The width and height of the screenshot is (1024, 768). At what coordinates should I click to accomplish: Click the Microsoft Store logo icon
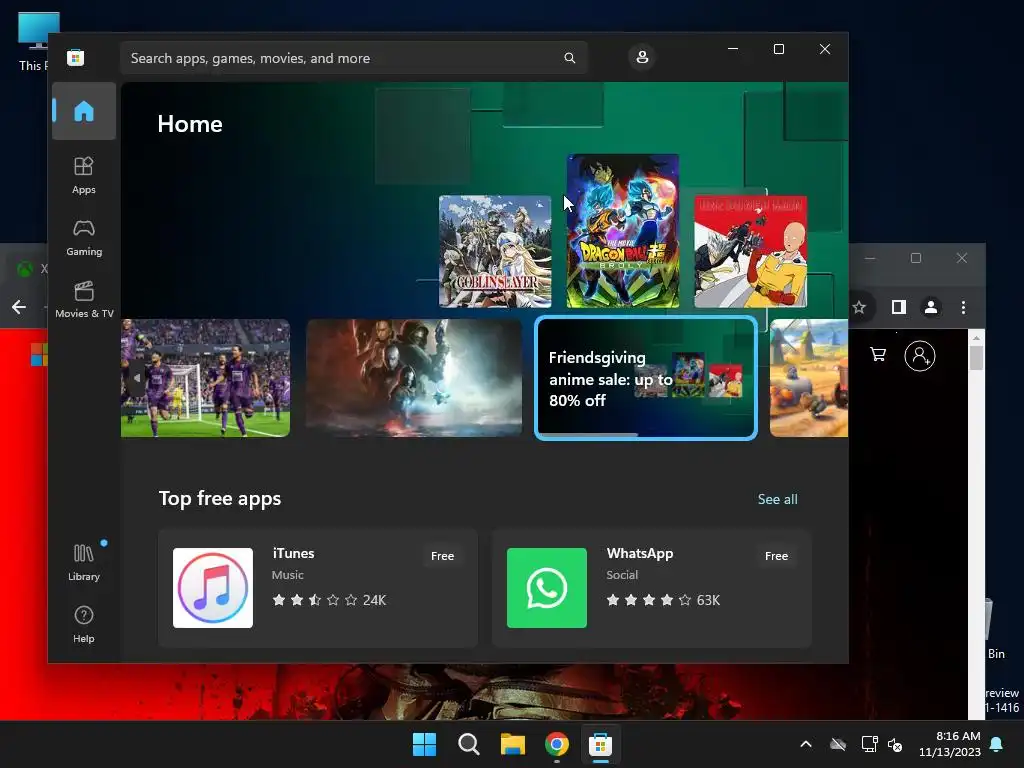pos(76,57)
